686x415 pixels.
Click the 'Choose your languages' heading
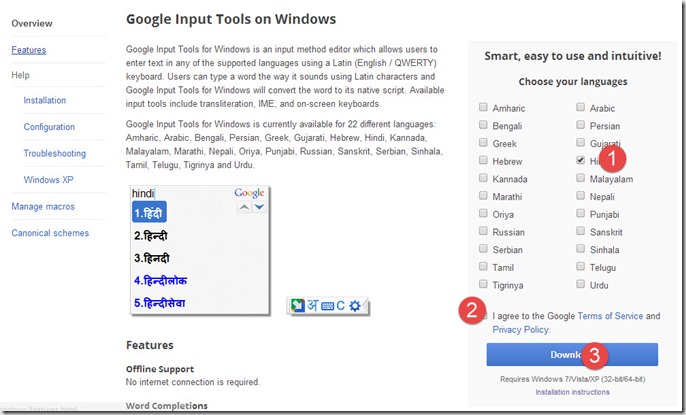click(x=573, y=82)
